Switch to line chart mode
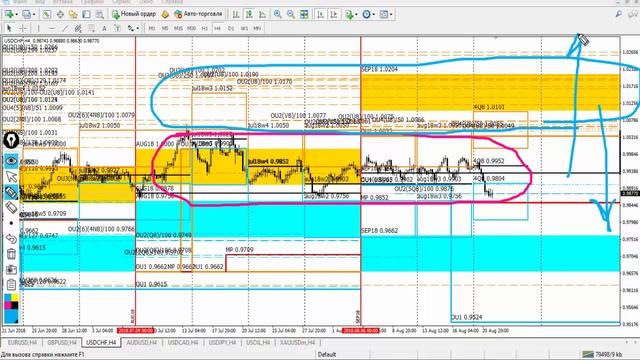Screen dimensions: 640x360 (262, 14)
